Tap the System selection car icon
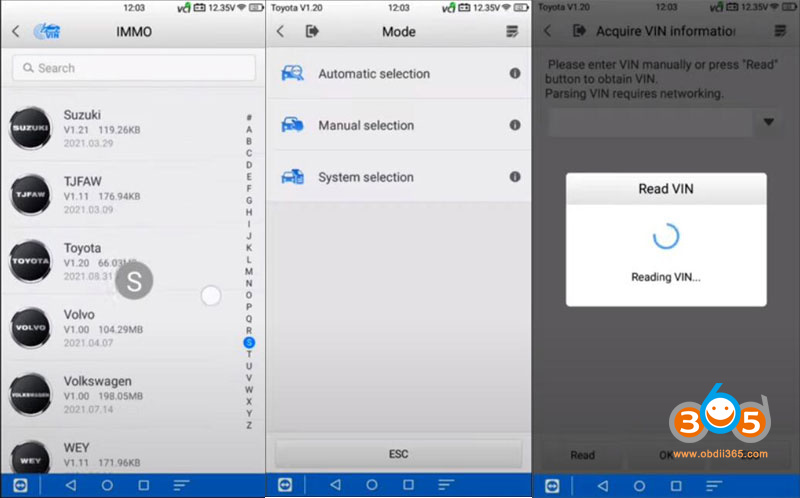The image size is (800, 498). coord(292,177)
